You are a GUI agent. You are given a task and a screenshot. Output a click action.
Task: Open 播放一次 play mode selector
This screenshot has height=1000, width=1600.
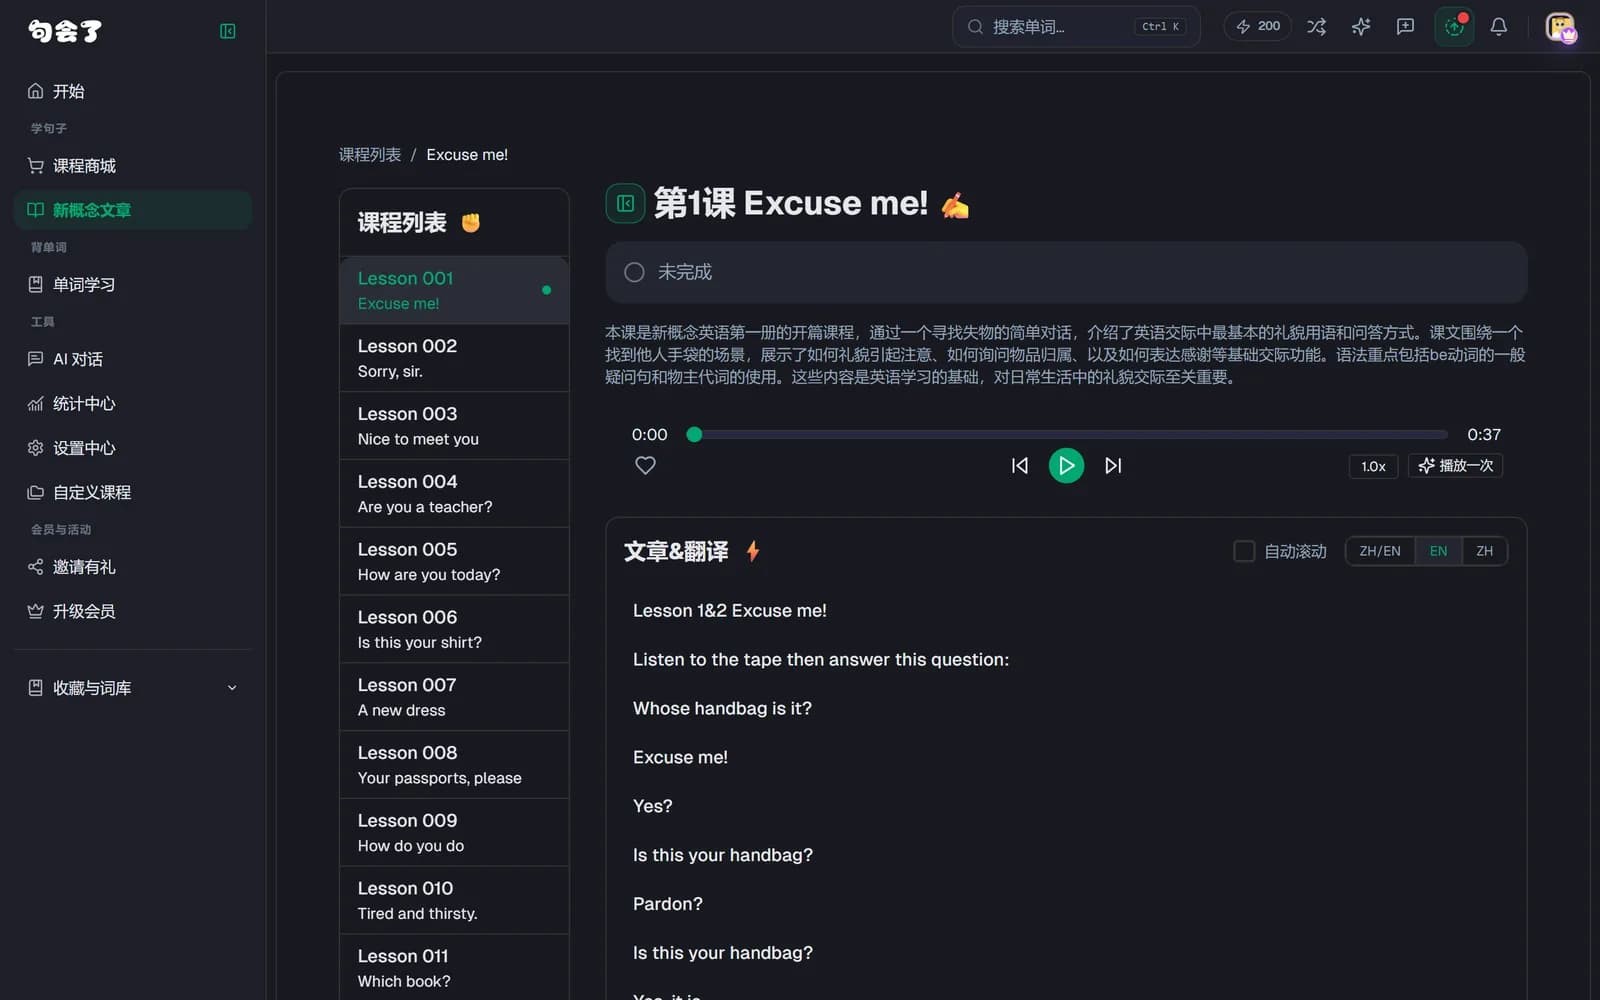[1456, 466]
